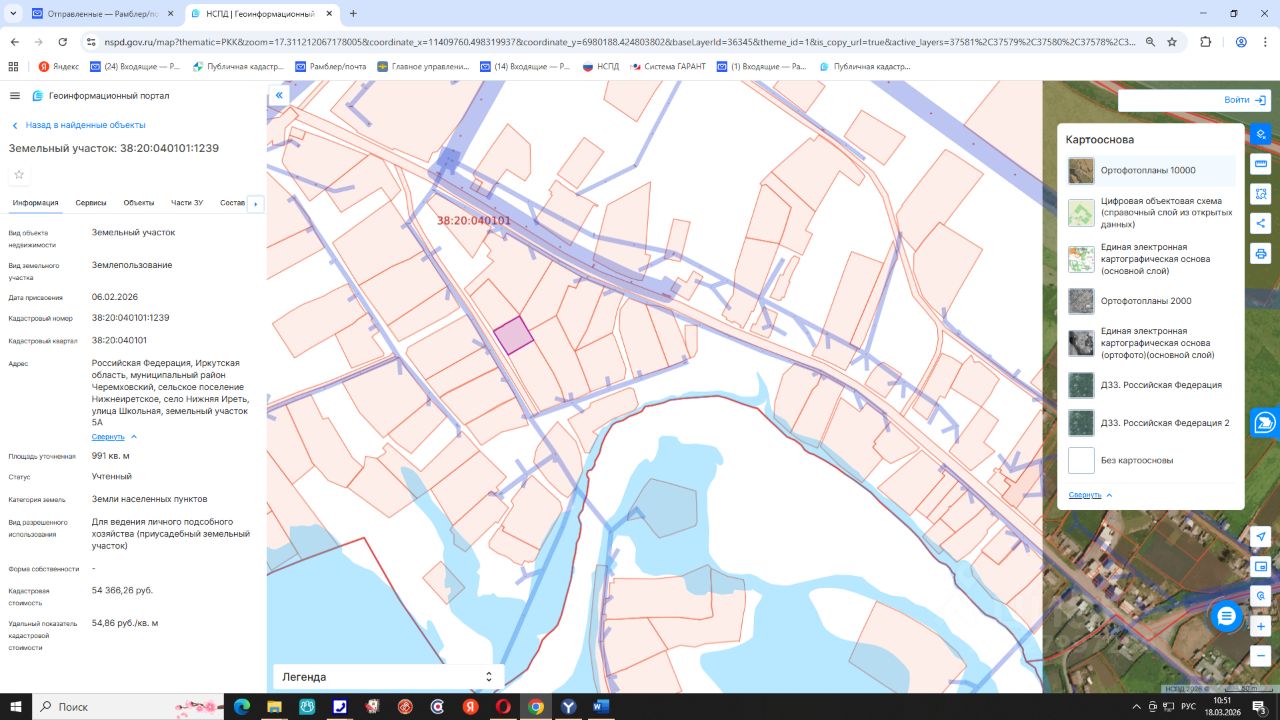This screenshot has height=720, width=1280.
Task: Expand the Легенда selector
Action: click(388, 677)
